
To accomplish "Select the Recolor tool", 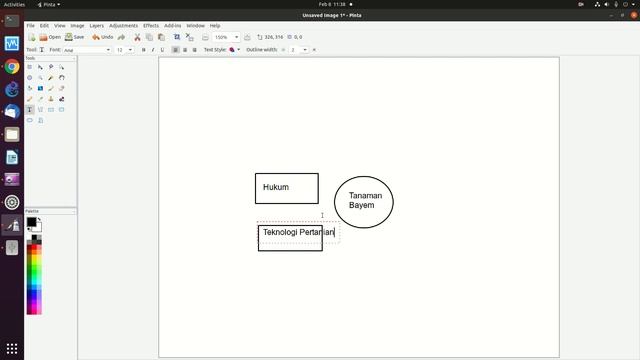I will [61, 99].
